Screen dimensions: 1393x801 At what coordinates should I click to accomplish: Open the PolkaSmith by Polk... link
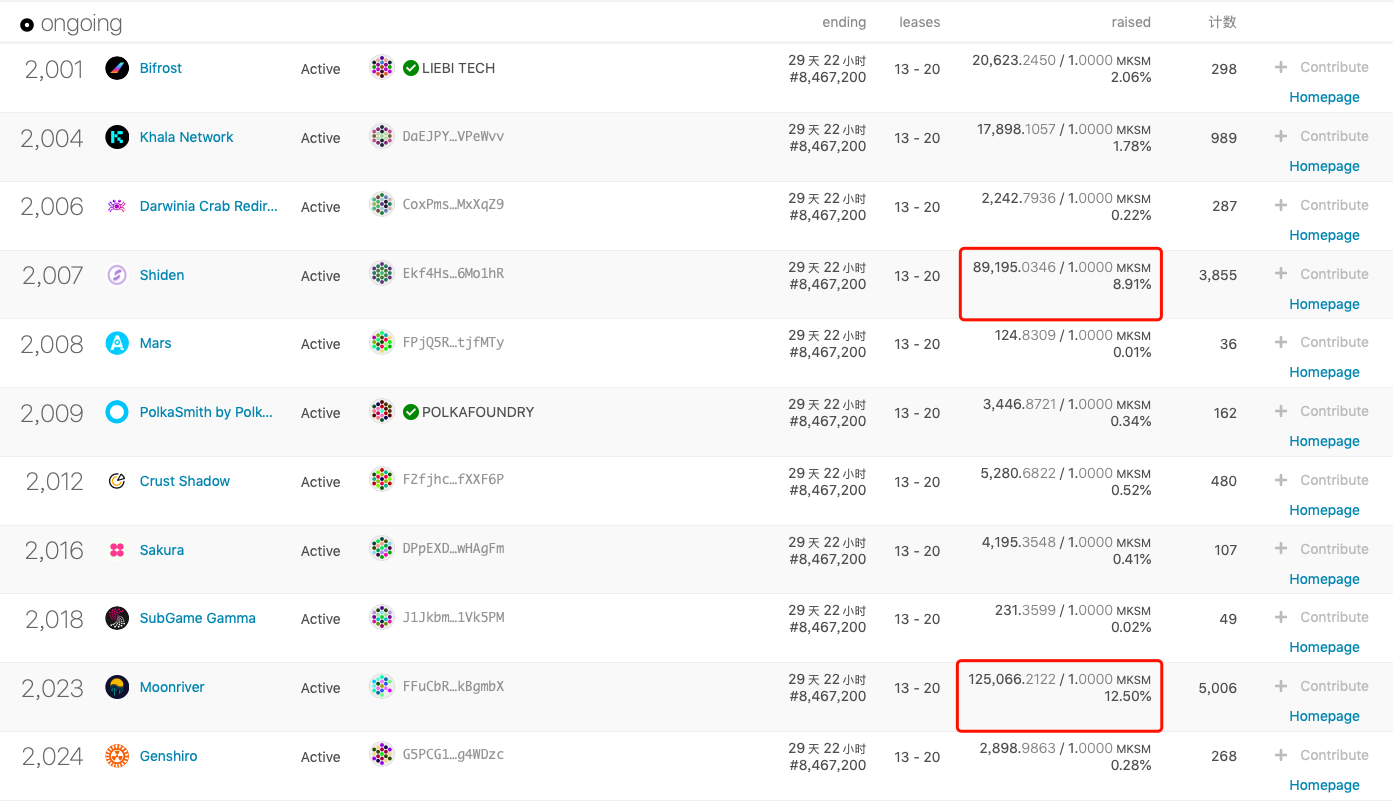(x=206, y=412)
